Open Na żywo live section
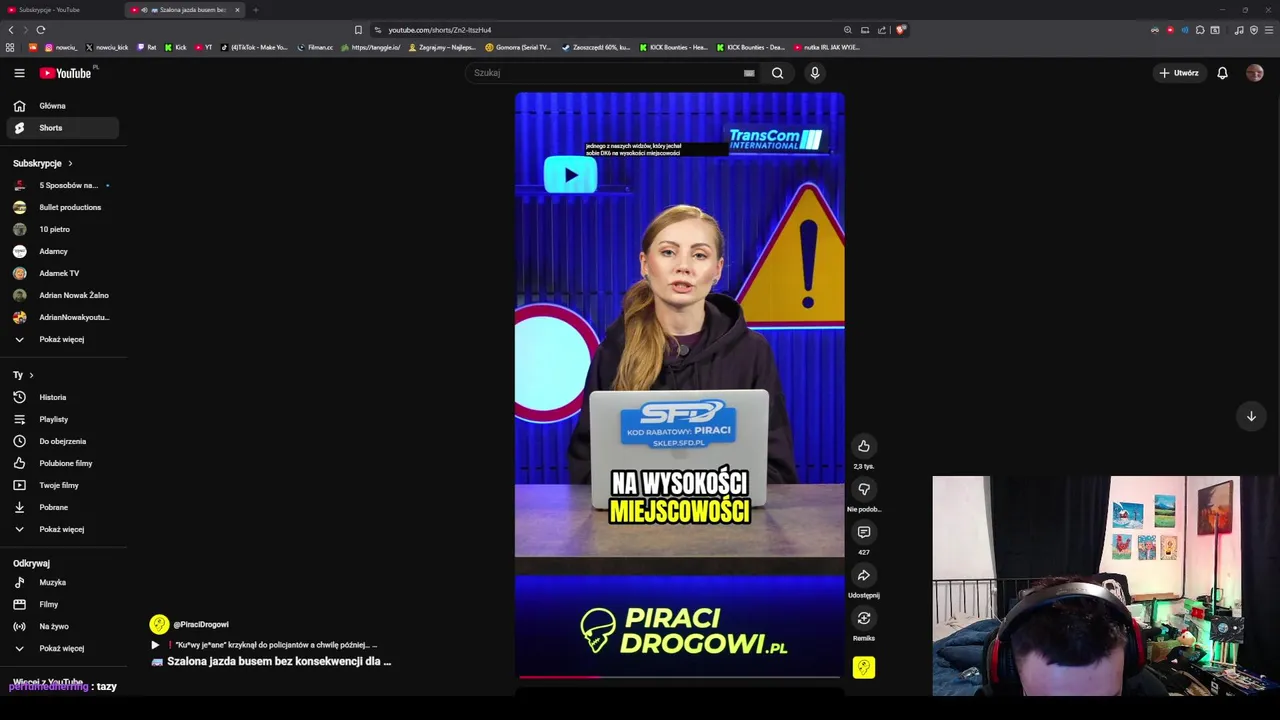Viewport: 1280px width, 720px height. [63, 626]
